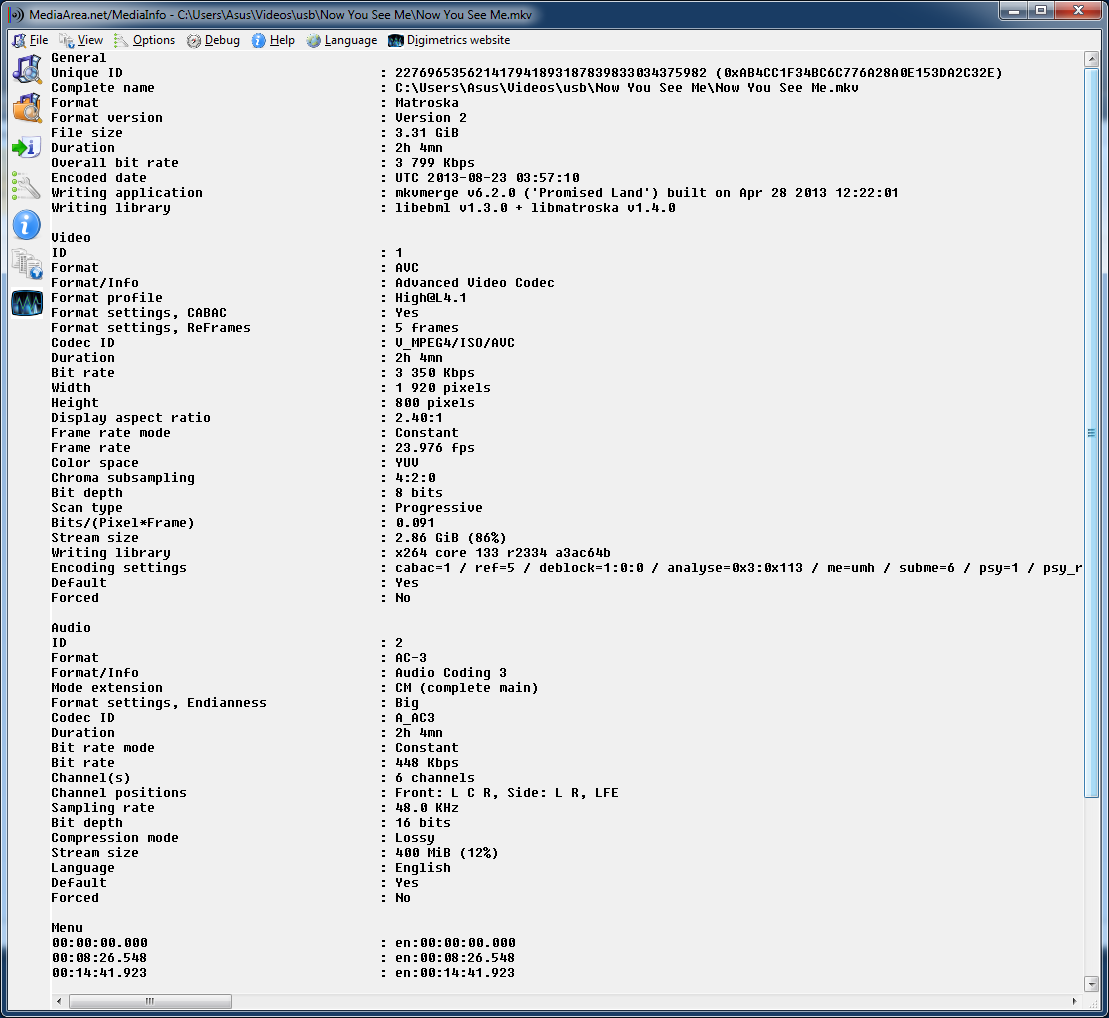Screen dimensions: 1109x1018
Task: Open Preferences via the wrench sidebar icon
Action: [x=27, y=186]
